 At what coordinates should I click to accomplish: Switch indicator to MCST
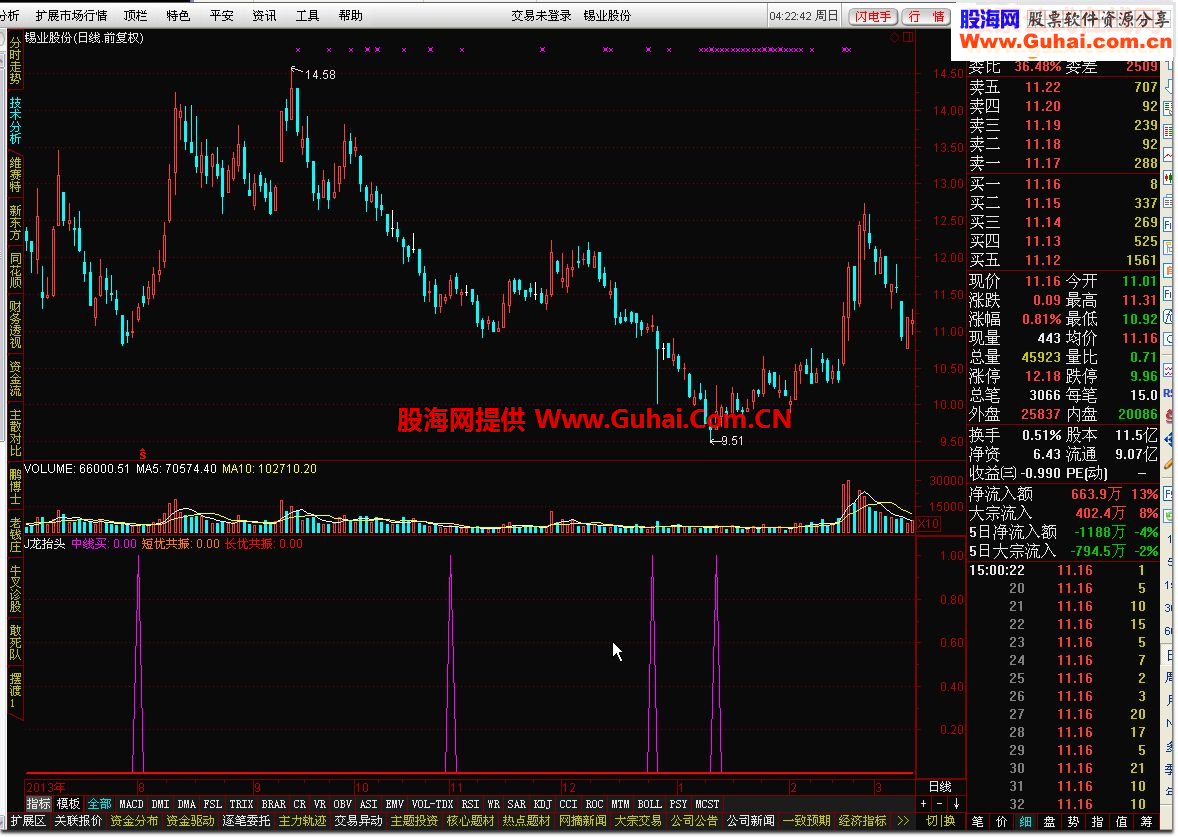coord(707,804)
